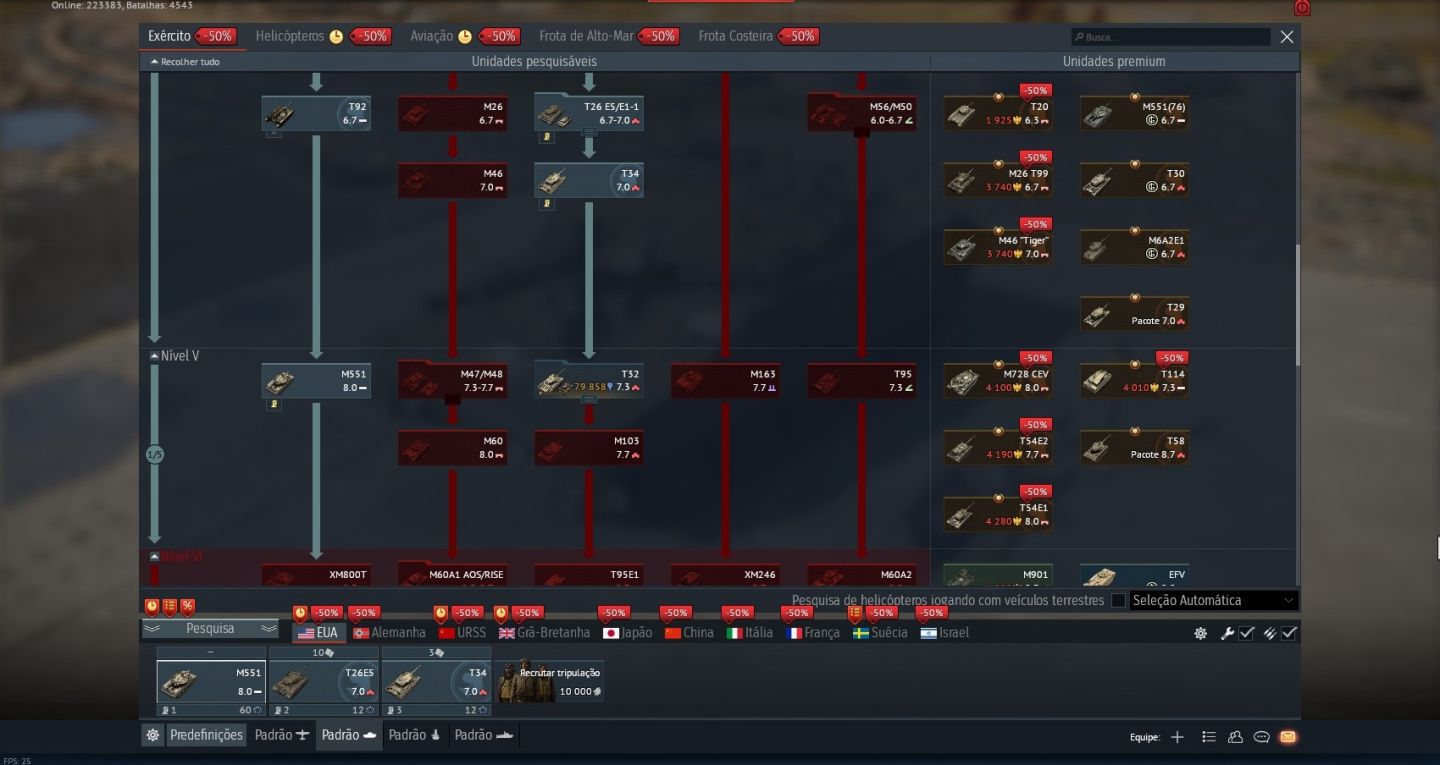Switch to the Helicópteros tab
Image resolution: width=1440 pixels, height=765 pixels.
[290, 36]
